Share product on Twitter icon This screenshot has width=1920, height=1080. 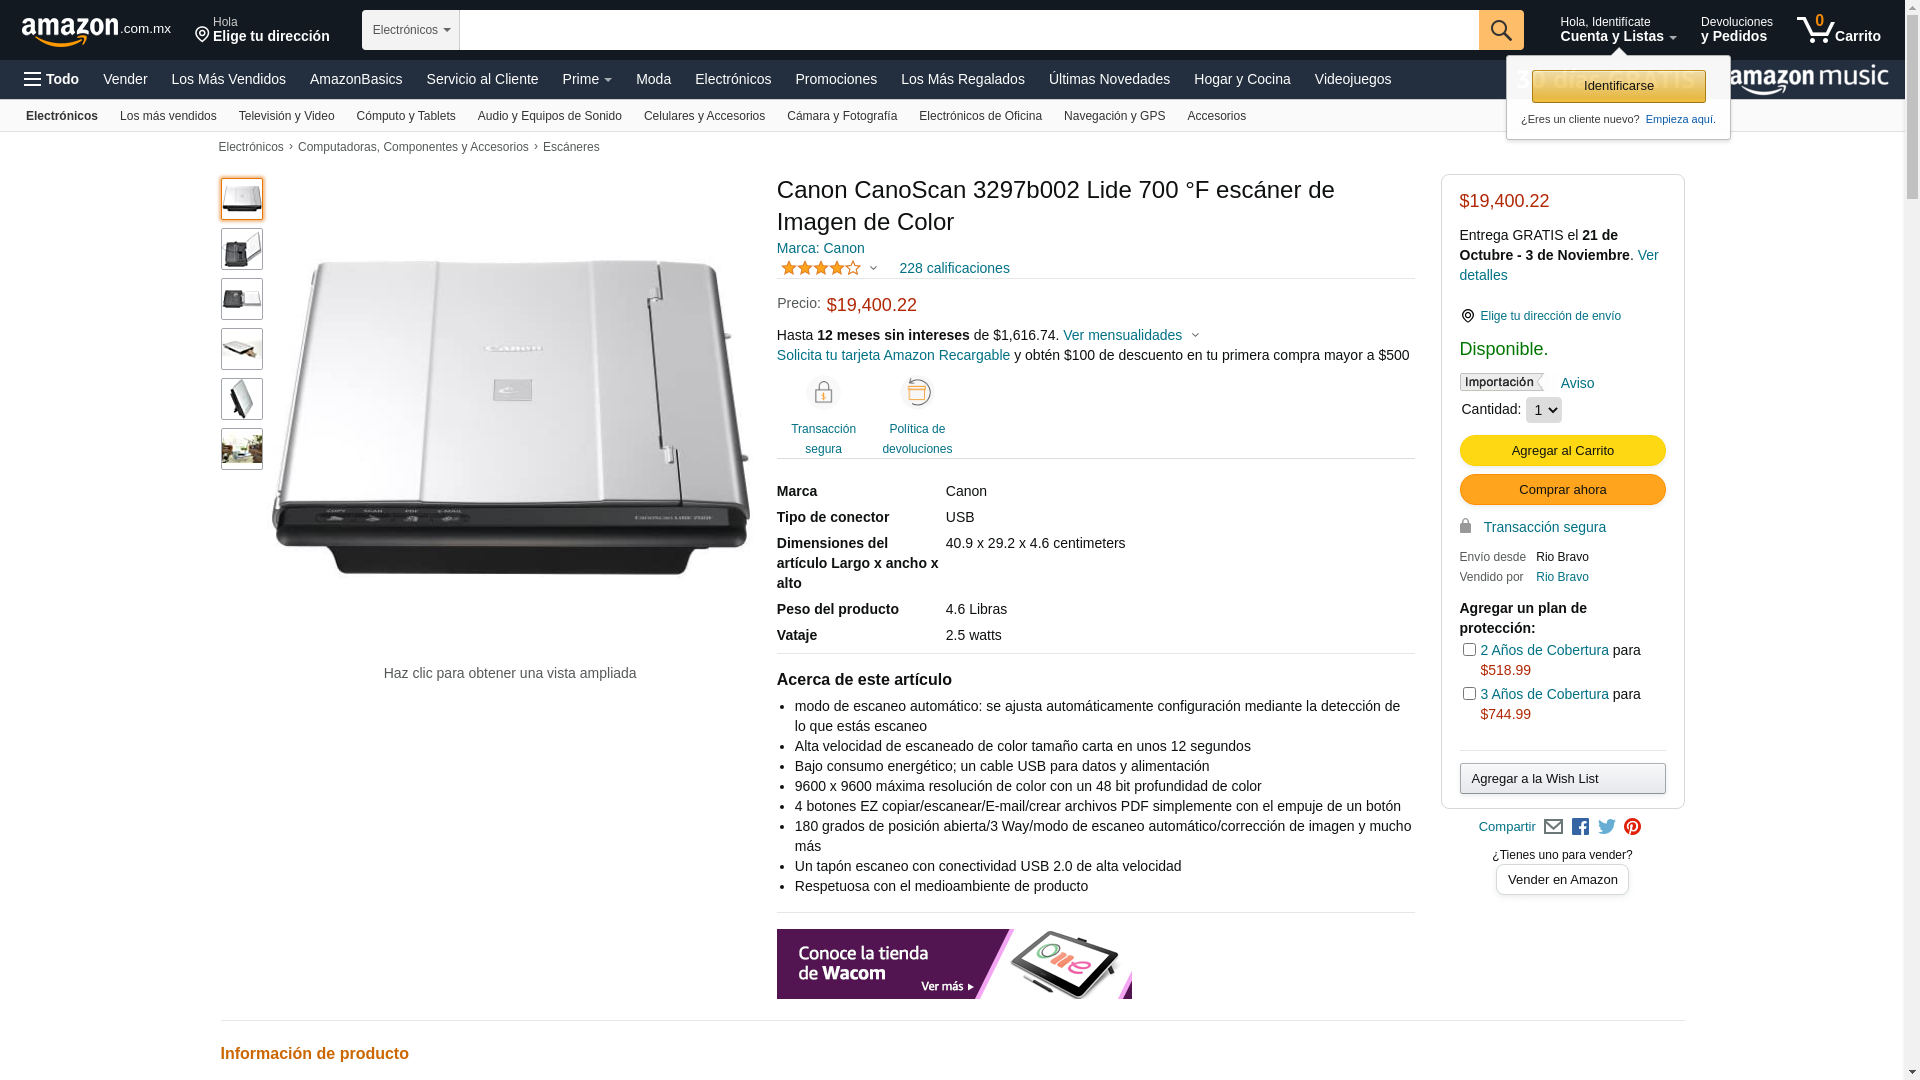tap(1607, 827)
